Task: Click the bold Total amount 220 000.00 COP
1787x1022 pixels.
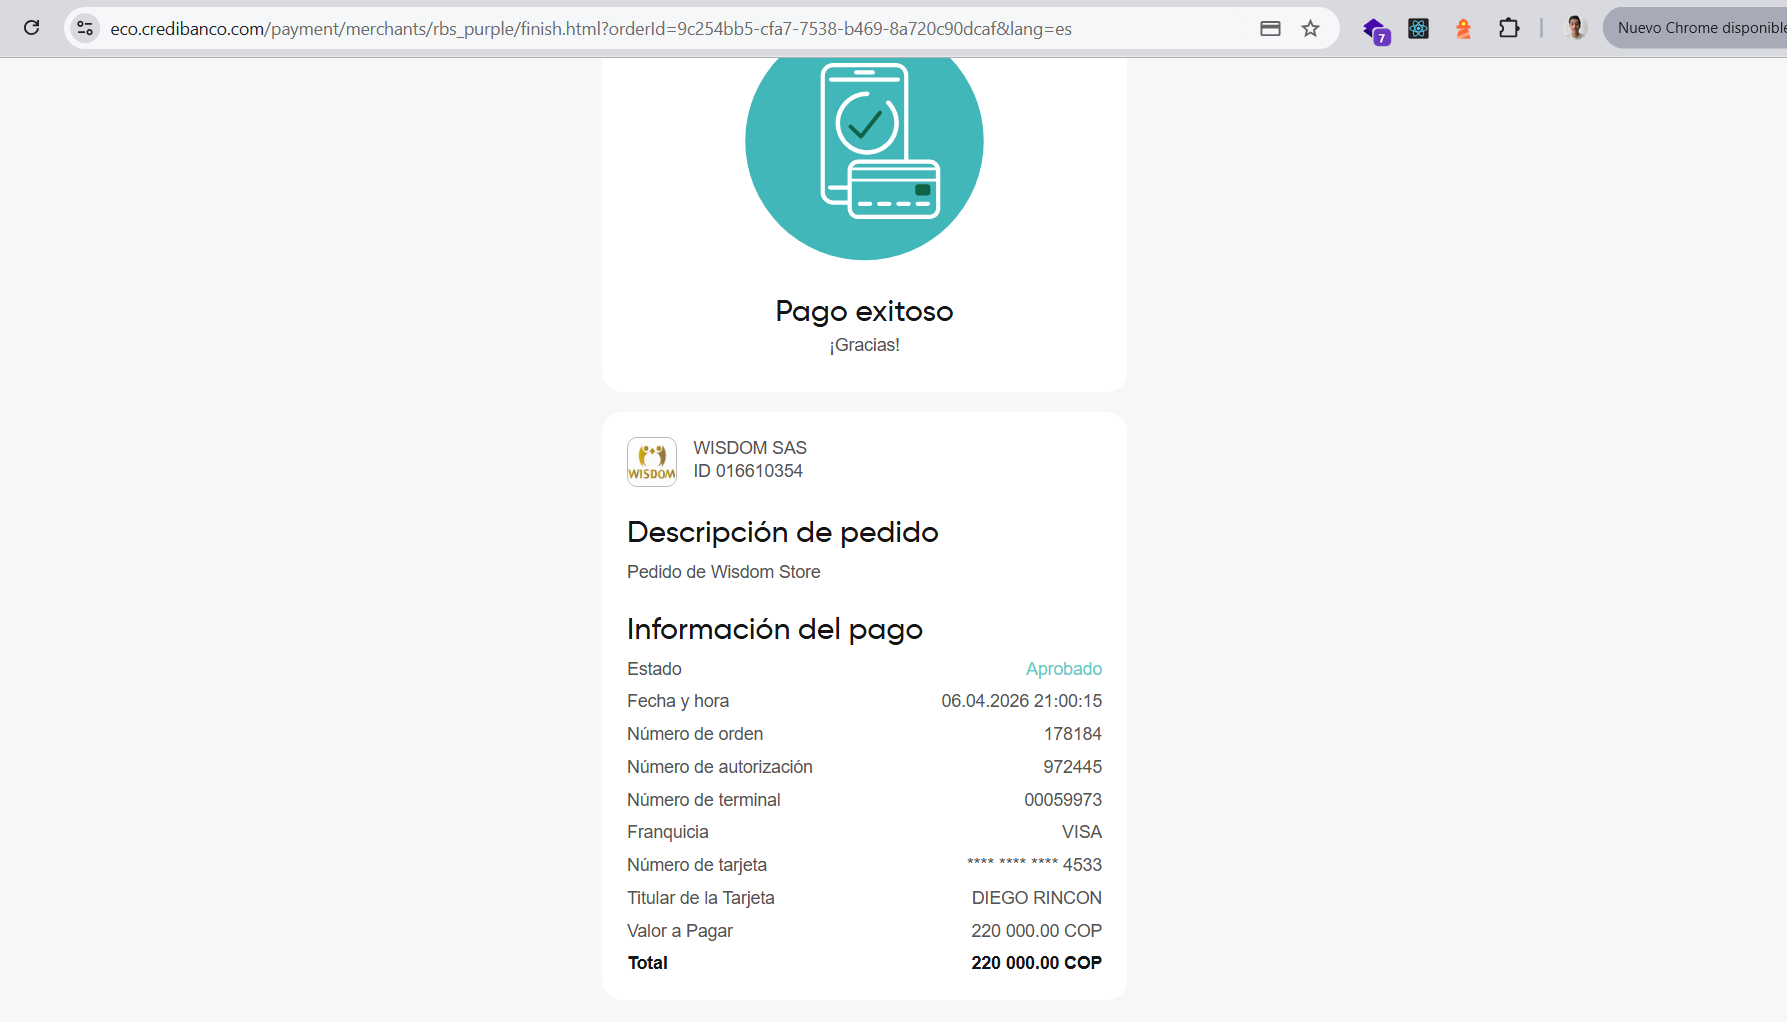Action: pyautogui.click(x=1036, y=963)
